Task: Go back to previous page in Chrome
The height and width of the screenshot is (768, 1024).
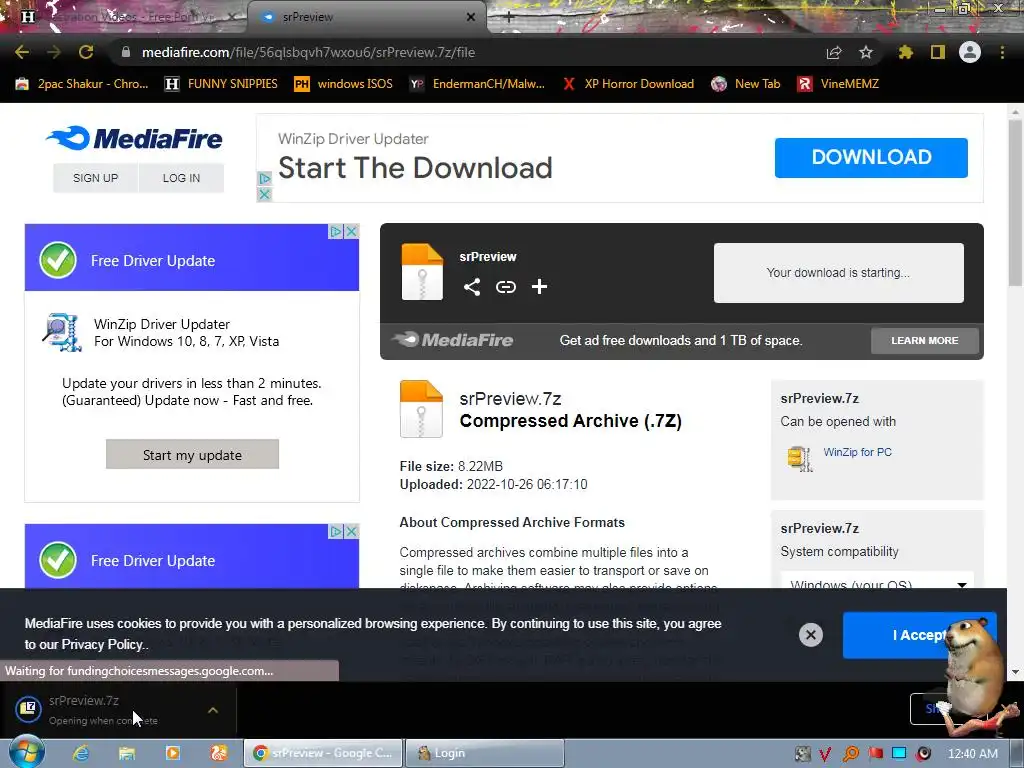Action: click(22, 52)
